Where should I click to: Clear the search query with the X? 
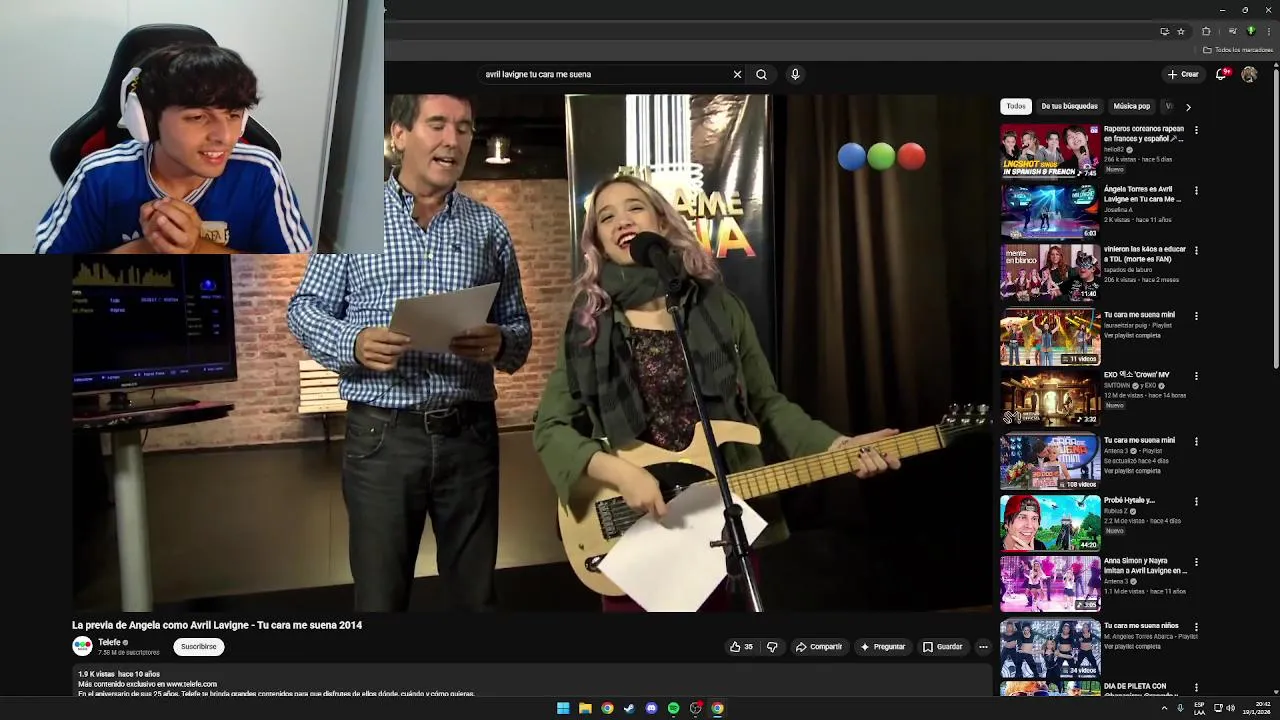pyautogui.click(x=737, y=74)
